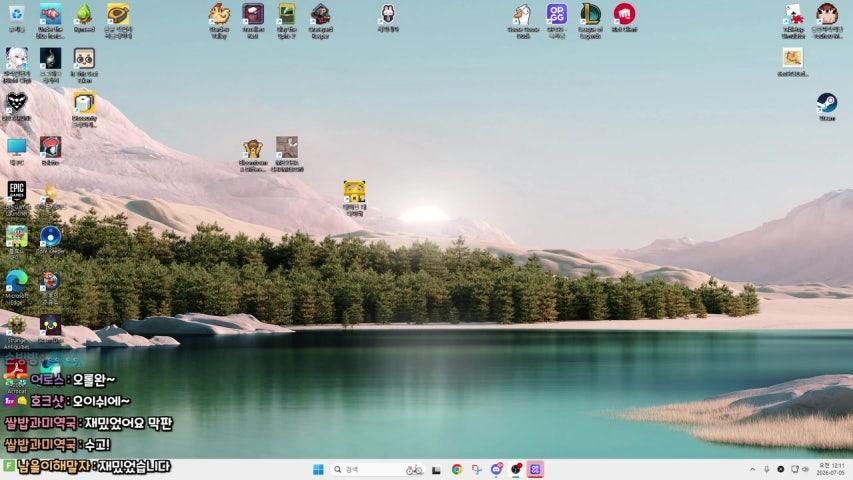Open the dark purple smiley face icon
853x480 pixels.
[51, 327]
